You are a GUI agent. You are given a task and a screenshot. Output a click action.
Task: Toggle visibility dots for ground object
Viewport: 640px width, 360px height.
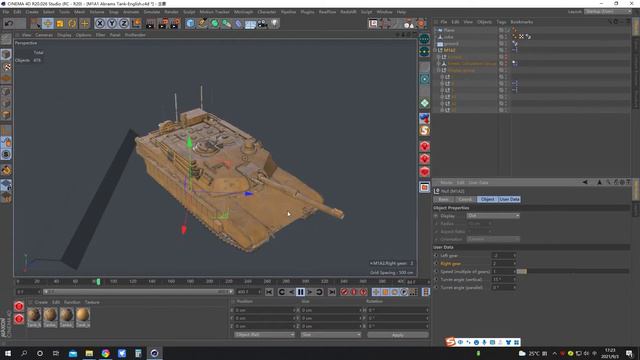pos(506,44)
